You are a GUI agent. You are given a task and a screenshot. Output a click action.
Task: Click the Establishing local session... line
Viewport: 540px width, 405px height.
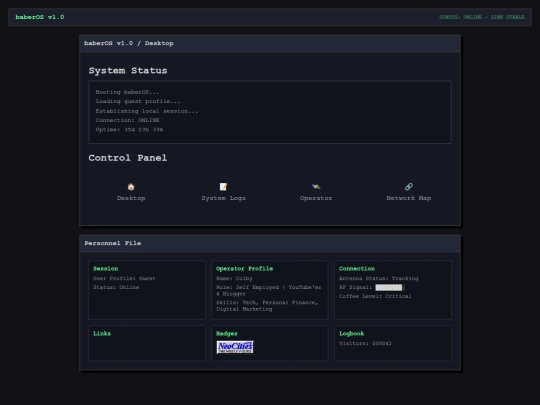pos(147,111)
